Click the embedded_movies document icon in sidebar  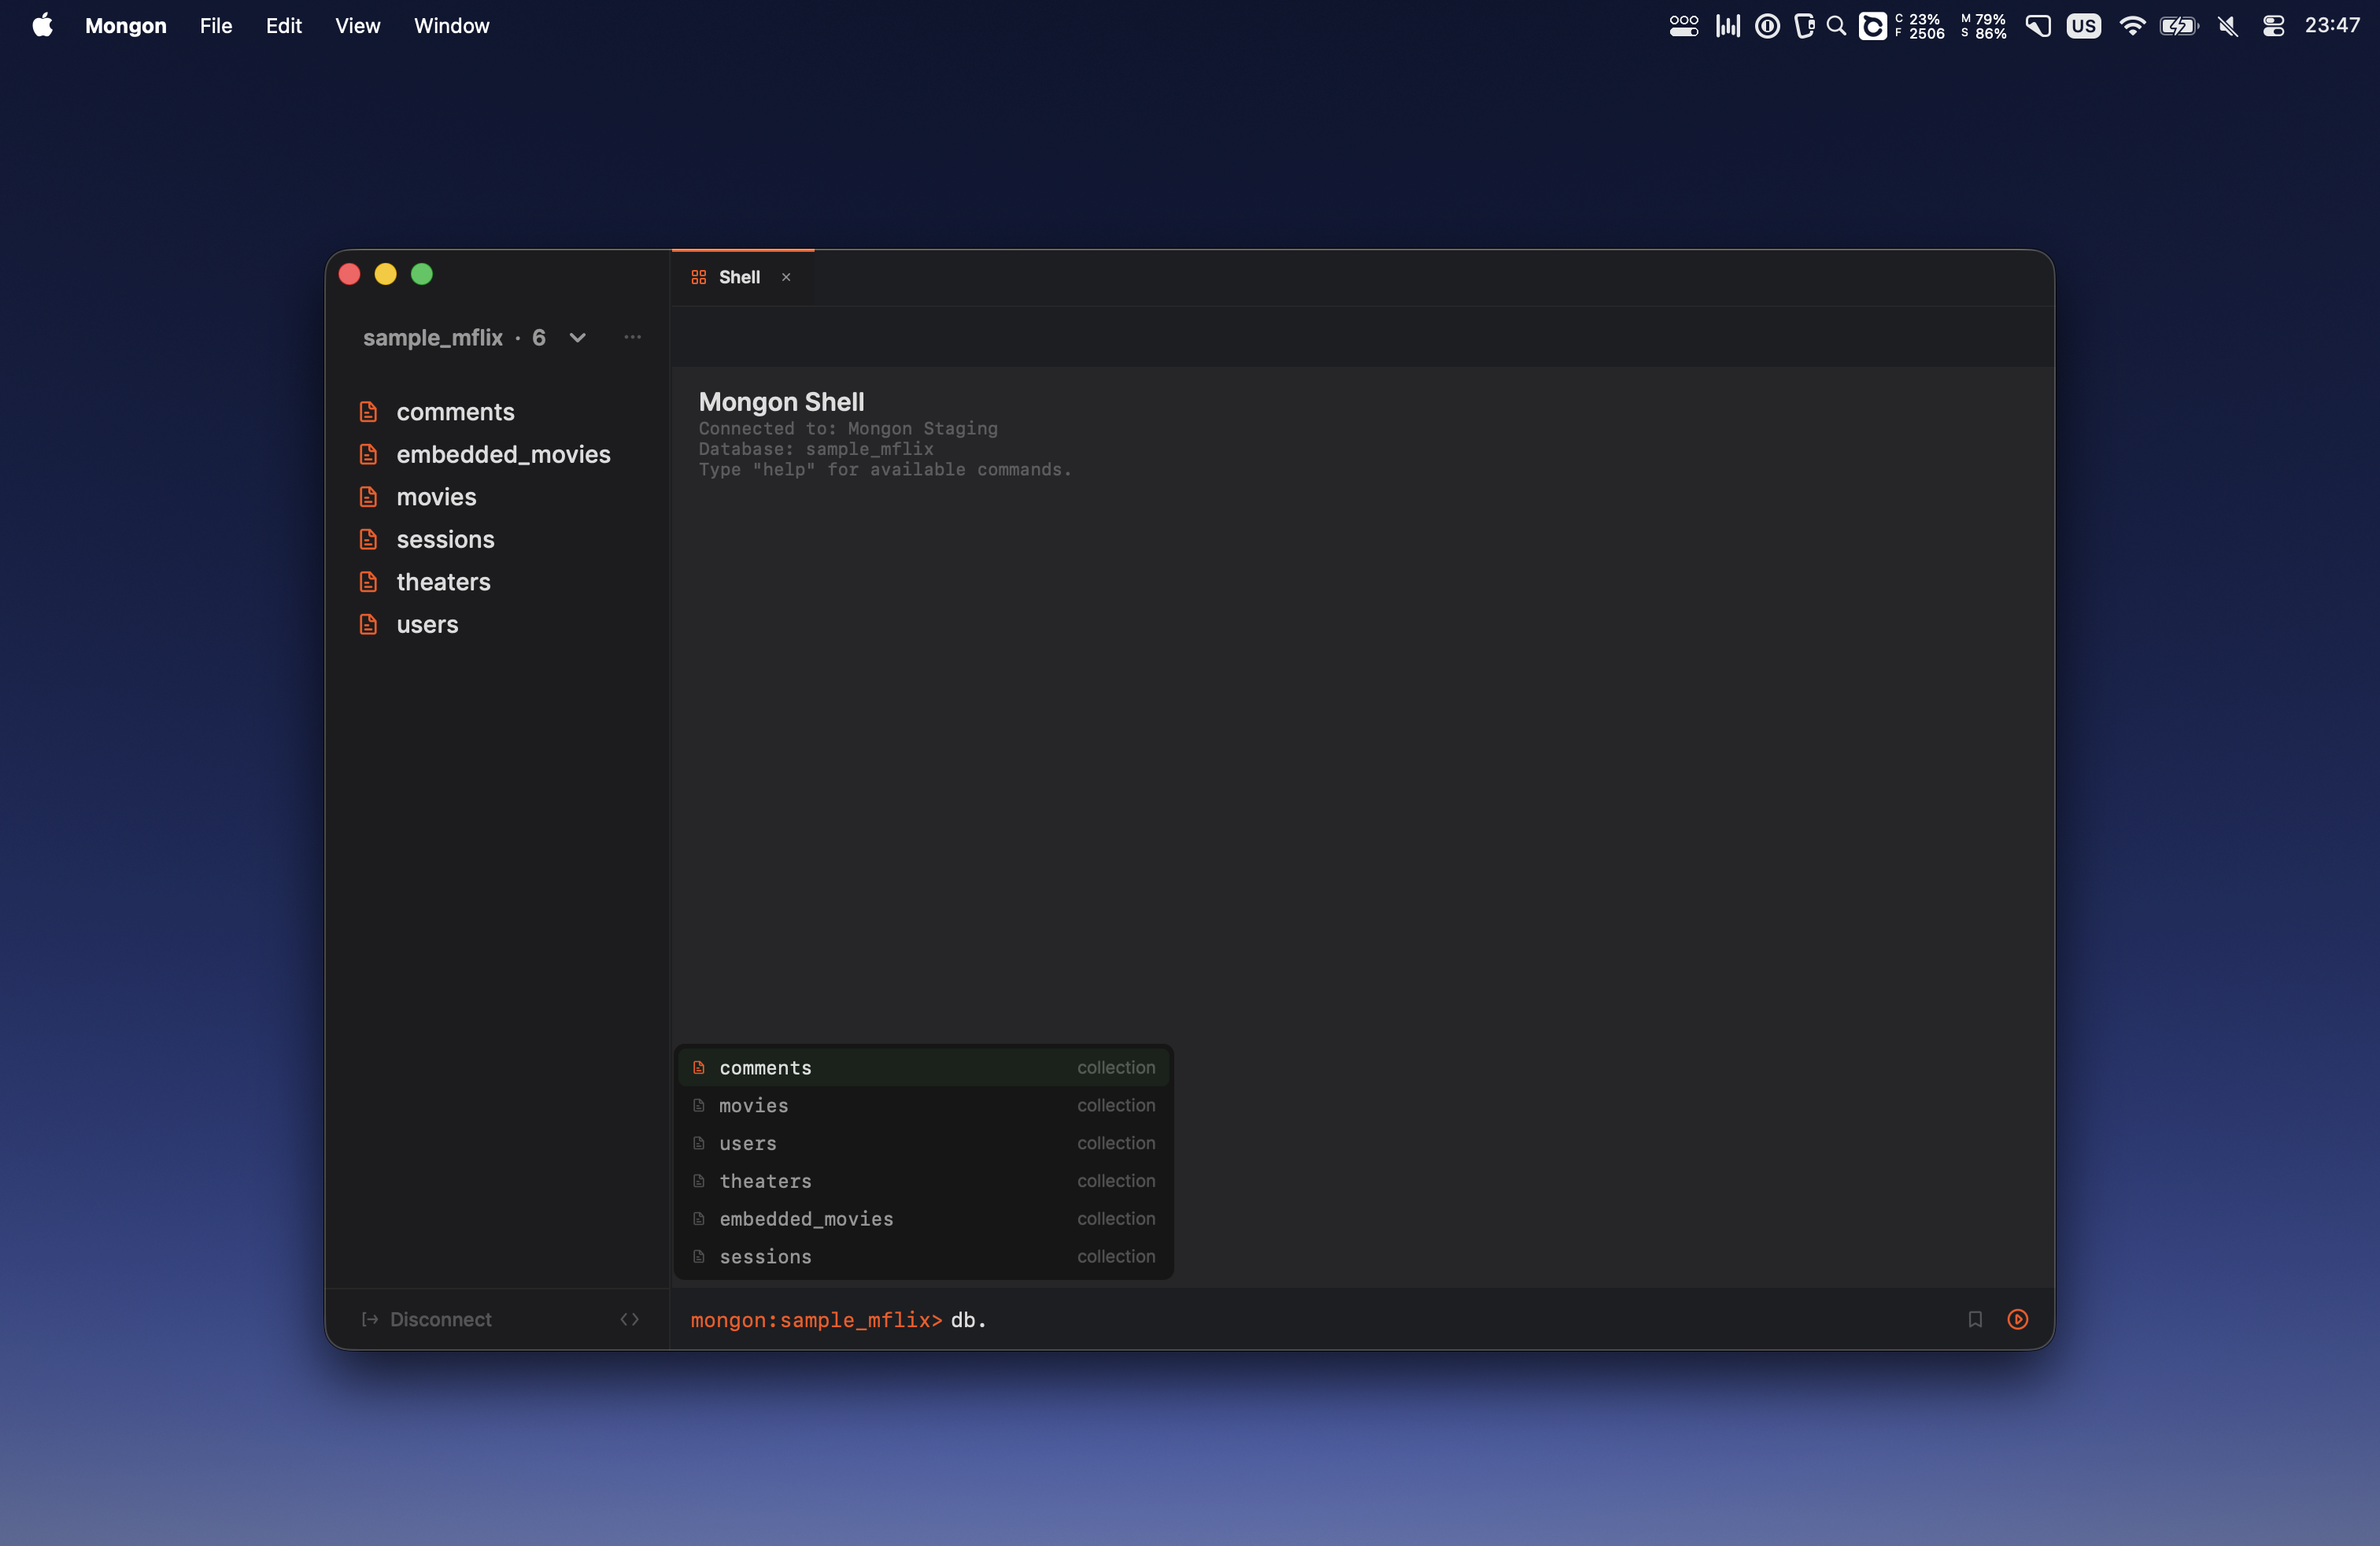click(x=368, y=454)
